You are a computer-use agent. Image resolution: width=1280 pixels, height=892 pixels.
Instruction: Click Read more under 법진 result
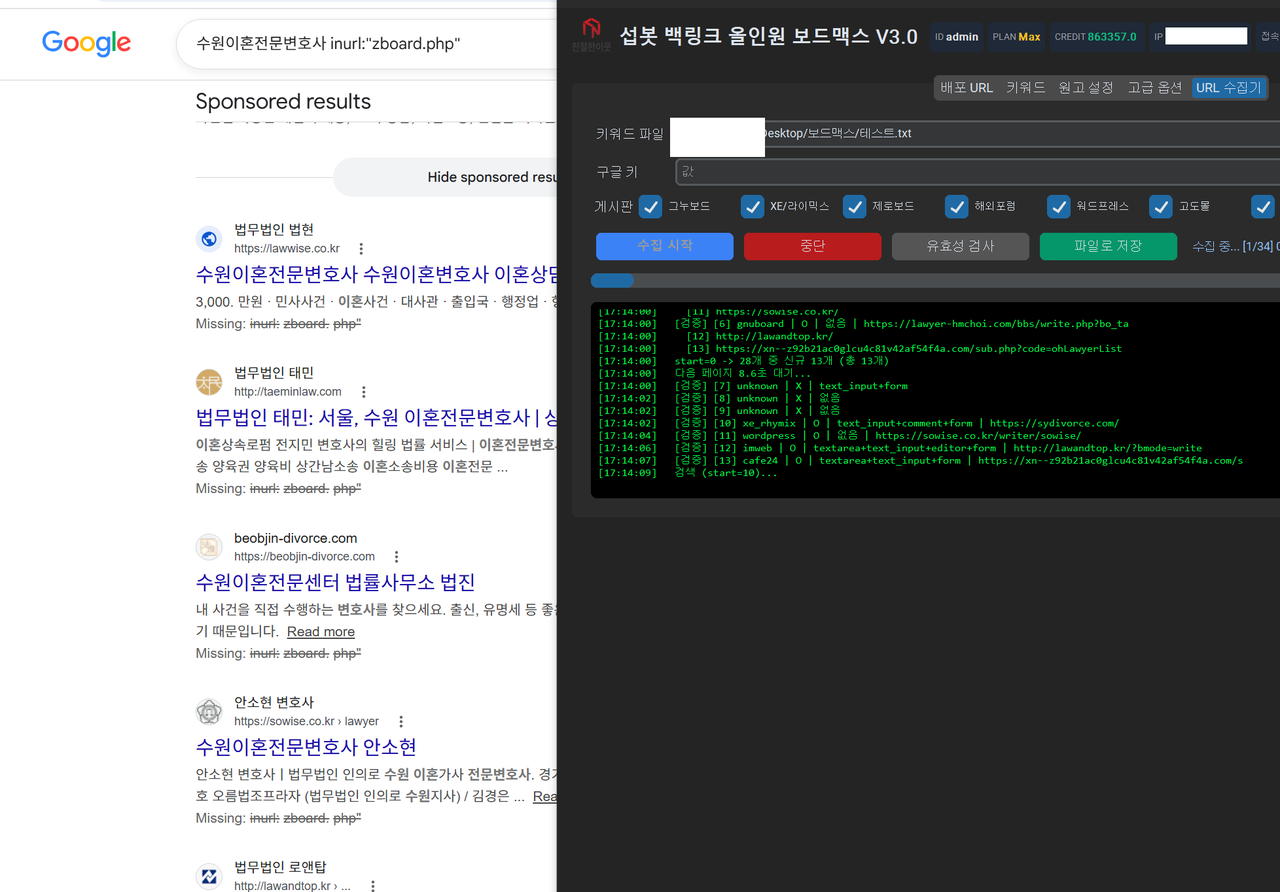pos(321,631)
